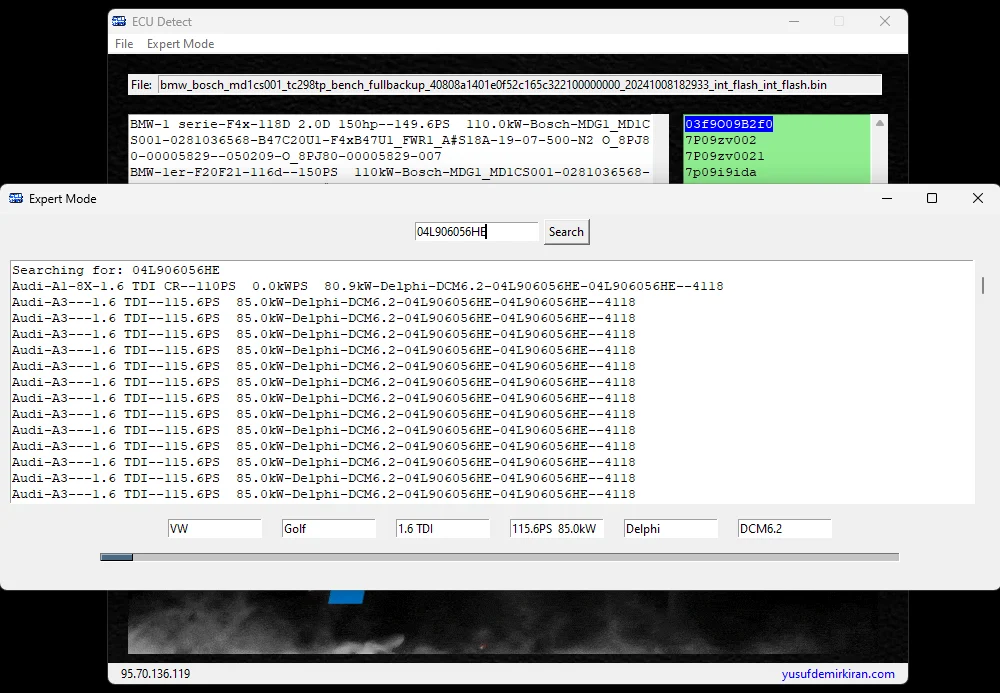Click the 1.6 TDI engine field
Image resolution: width=1000 pixels, height=693 pixels.
coord(442,529)
